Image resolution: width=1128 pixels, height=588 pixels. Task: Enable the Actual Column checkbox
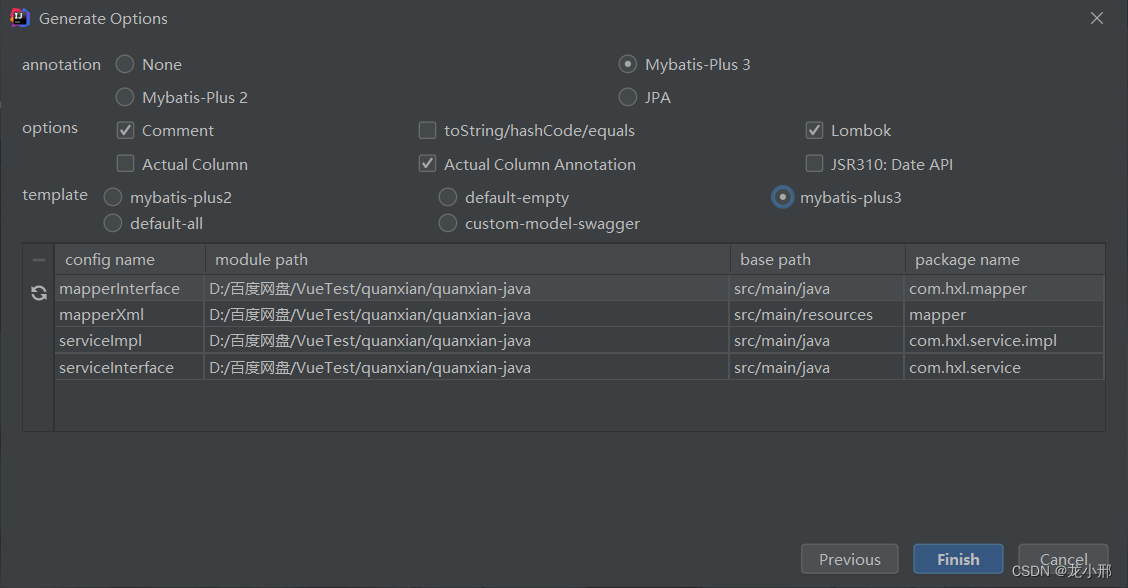[x=126, y=164]
